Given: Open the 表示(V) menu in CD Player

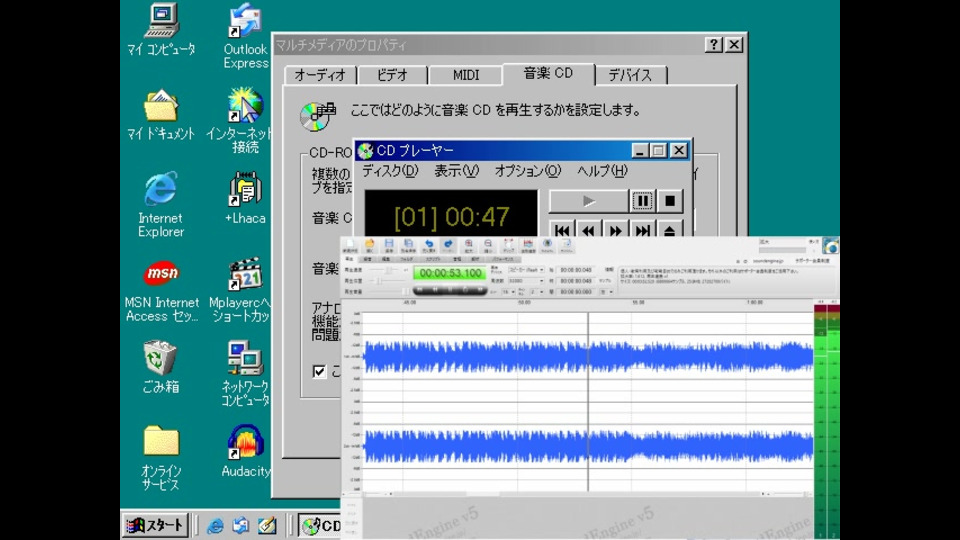Looking at the screenshot, I should click(456, 171).
